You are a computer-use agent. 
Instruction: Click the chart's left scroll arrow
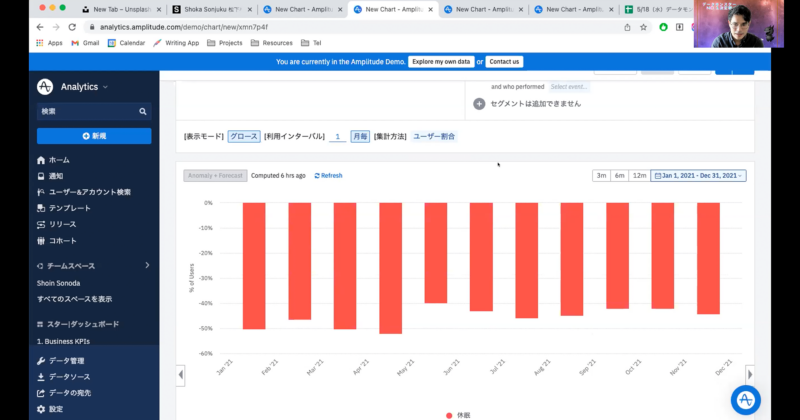click(181, 375)
